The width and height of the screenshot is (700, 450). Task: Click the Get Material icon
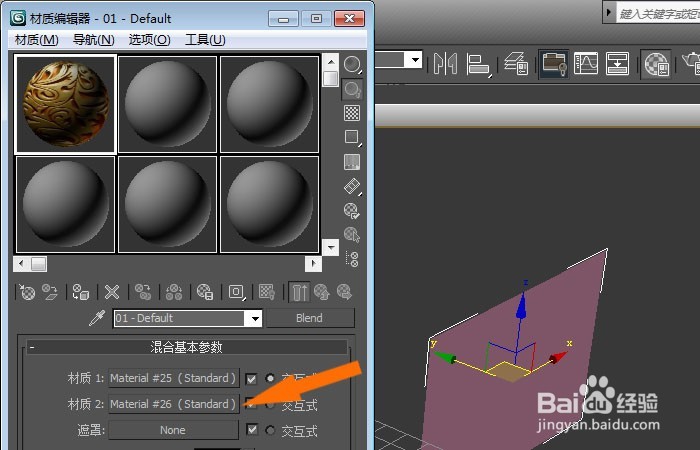(27, 292)
